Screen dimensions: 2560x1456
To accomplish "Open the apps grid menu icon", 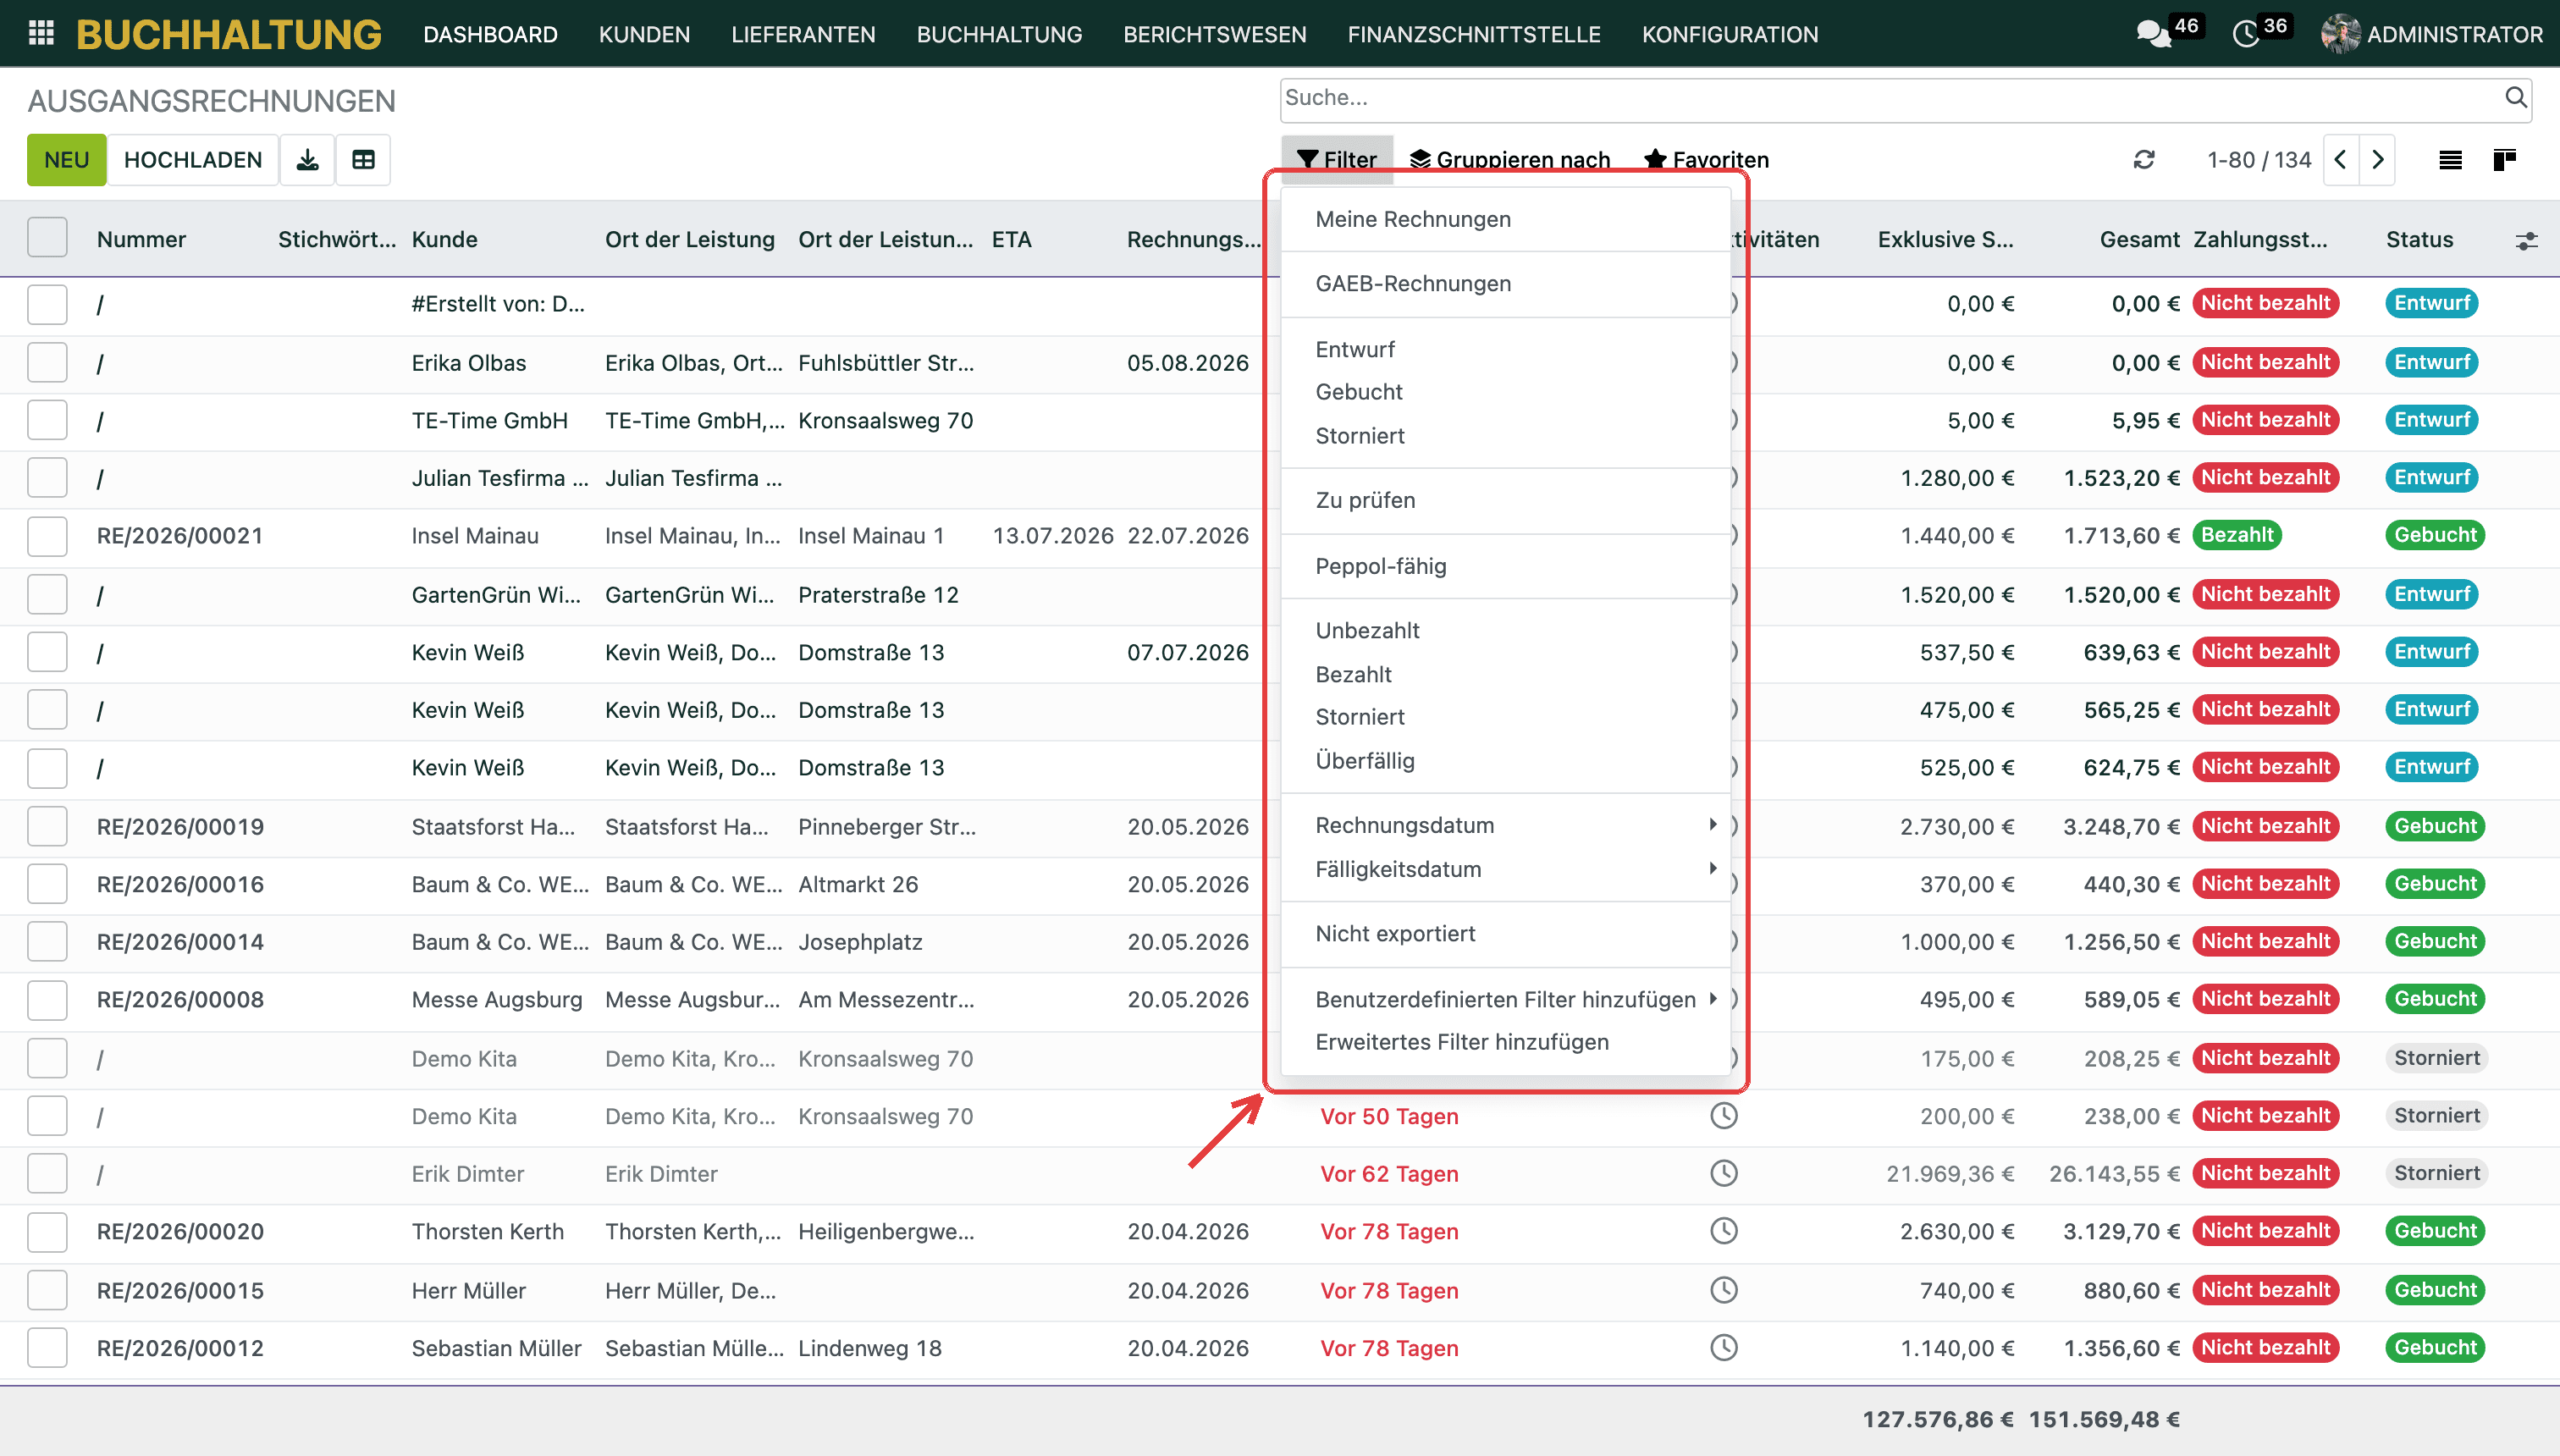I will [x=41, y=34].
